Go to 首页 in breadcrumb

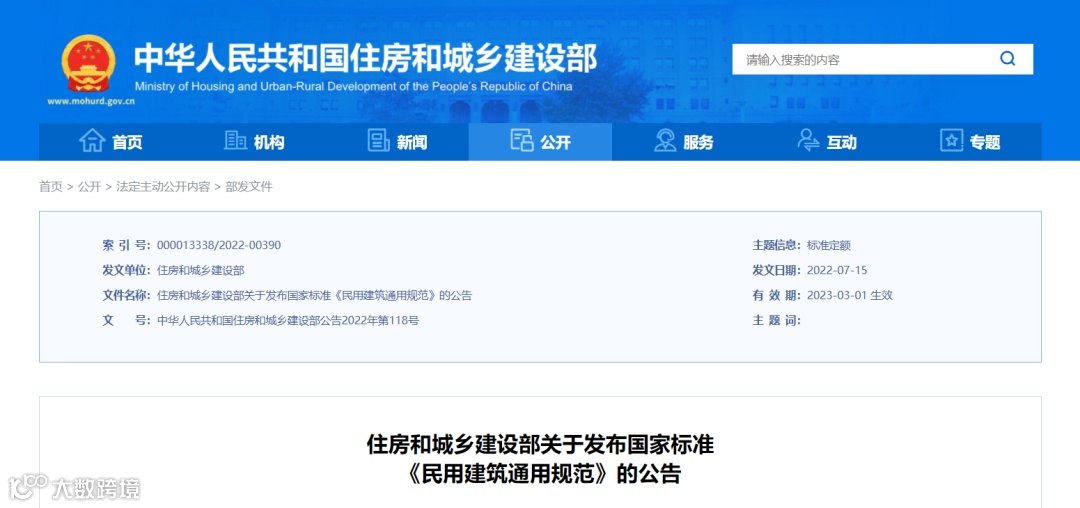pyautogui.click(x=51, y=187)
